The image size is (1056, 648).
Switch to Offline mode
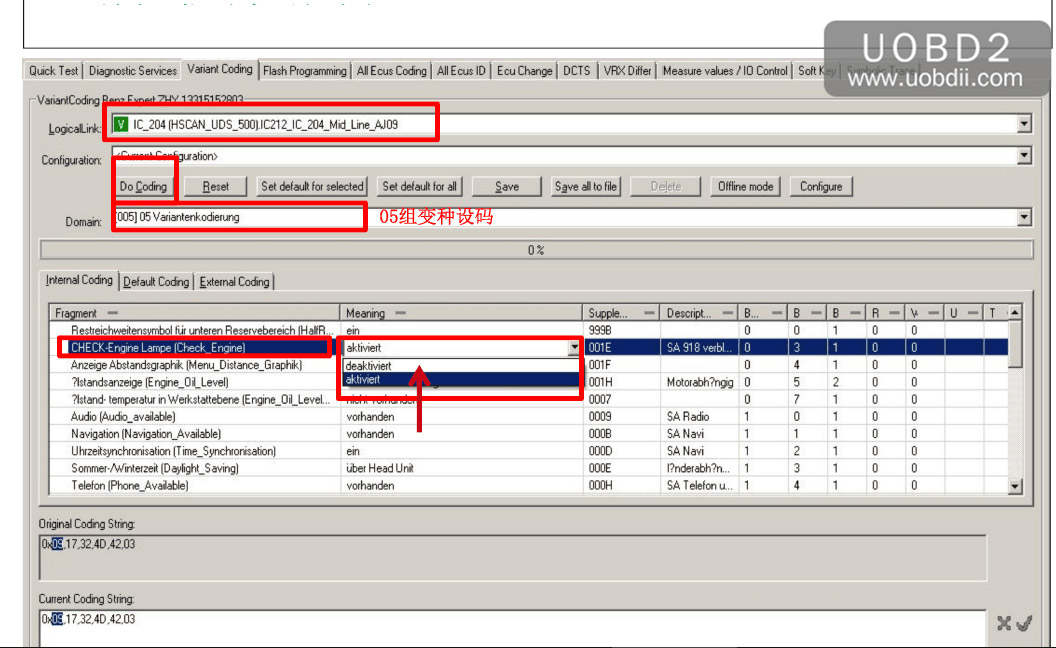745,187
